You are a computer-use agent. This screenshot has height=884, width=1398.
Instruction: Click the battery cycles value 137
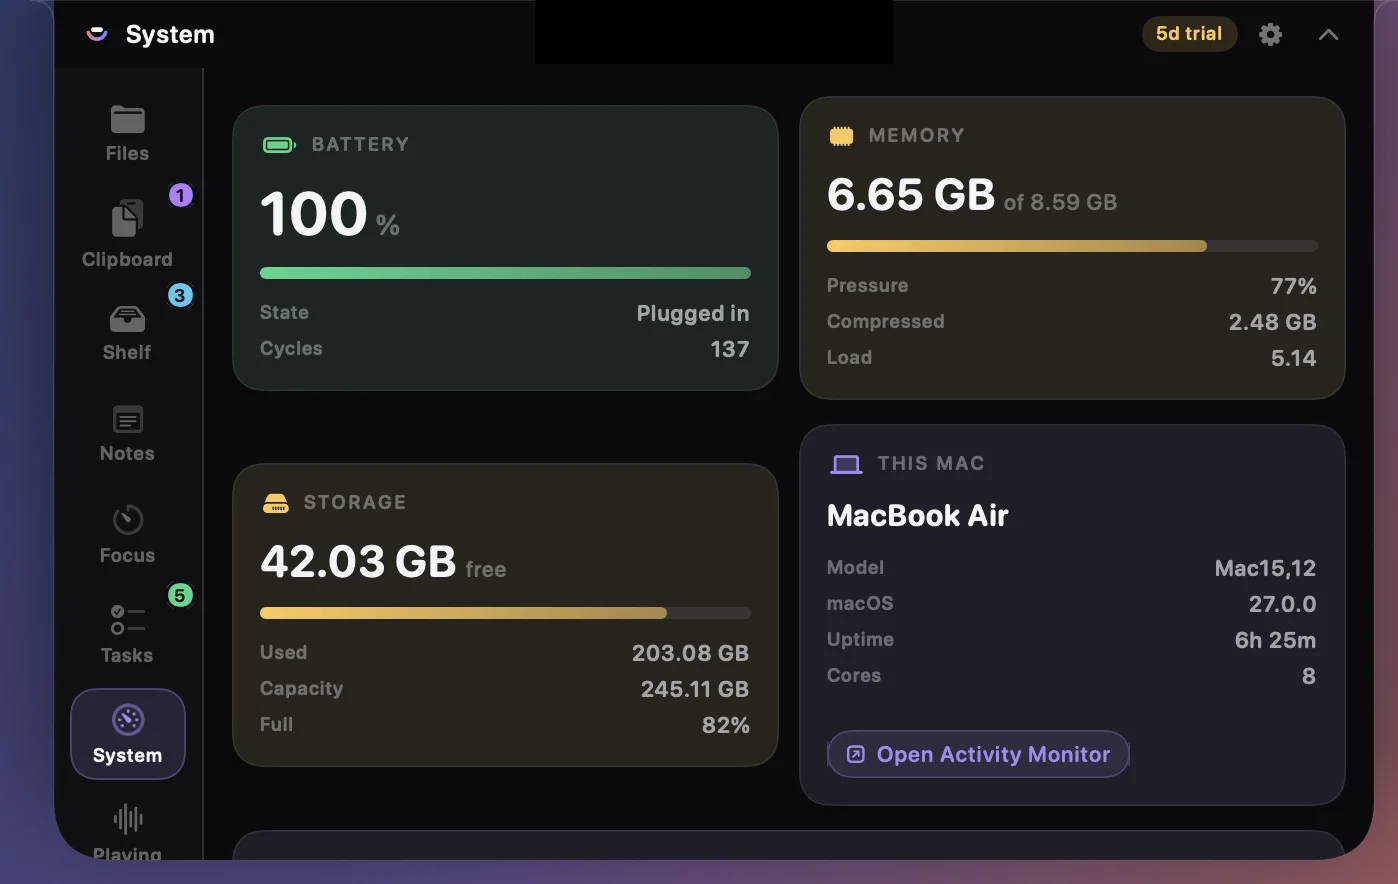[730, 349]
